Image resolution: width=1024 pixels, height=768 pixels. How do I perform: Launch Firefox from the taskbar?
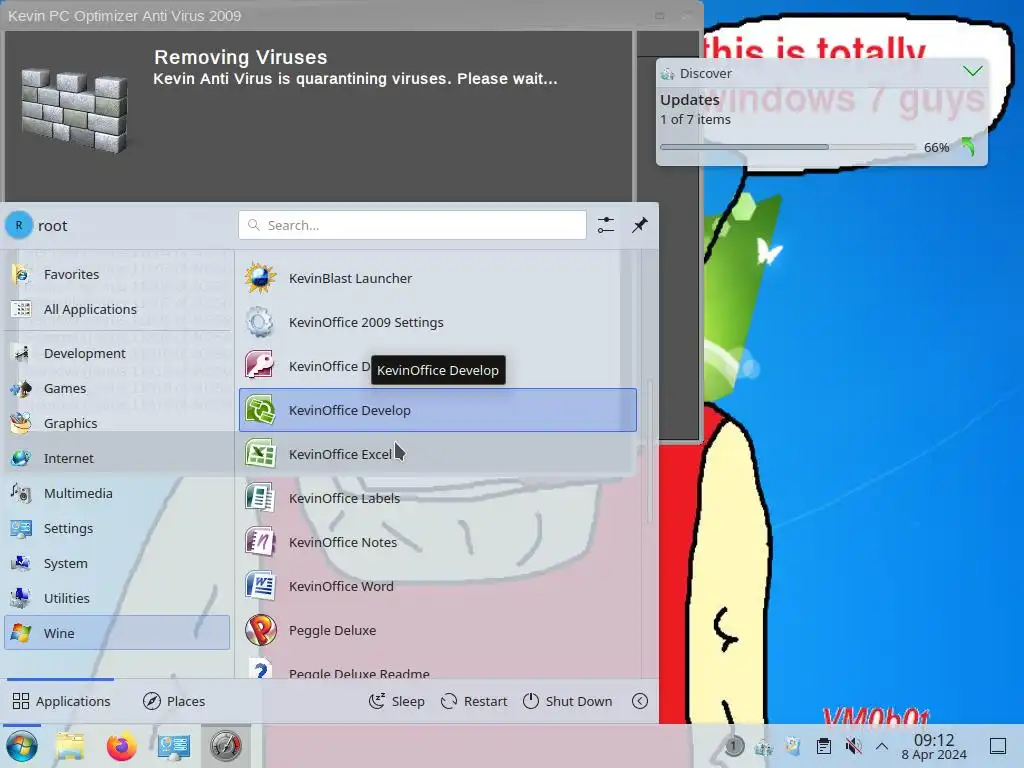tap(121, 746)
